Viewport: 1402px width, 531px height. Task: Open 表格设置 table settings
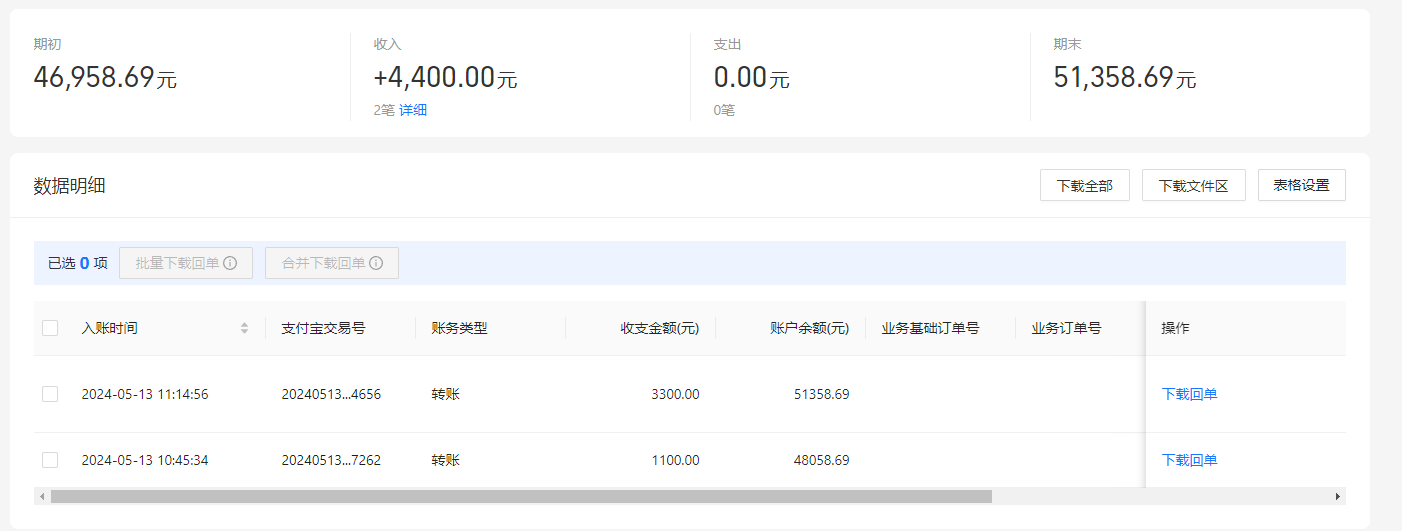point(1301,185)
